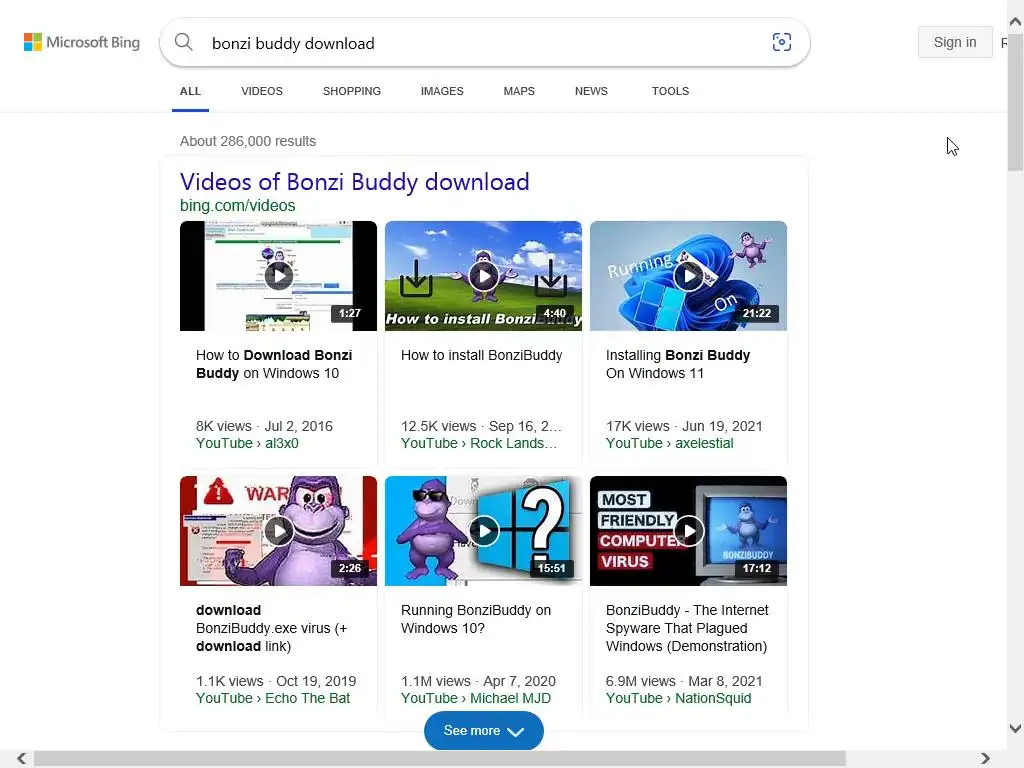Image resolution: width=1024 pixels, height=768 pixels.
Task: Click the vertical scrollbar thumb
Action: pyautogui.click(x=1016, y=101)
